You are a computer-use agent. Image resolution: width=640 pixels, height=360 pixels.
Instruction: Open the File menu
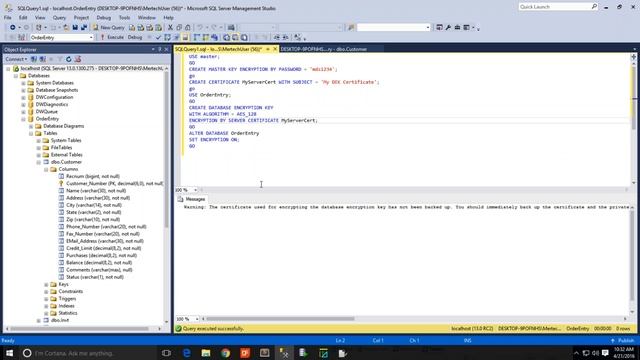7,18
